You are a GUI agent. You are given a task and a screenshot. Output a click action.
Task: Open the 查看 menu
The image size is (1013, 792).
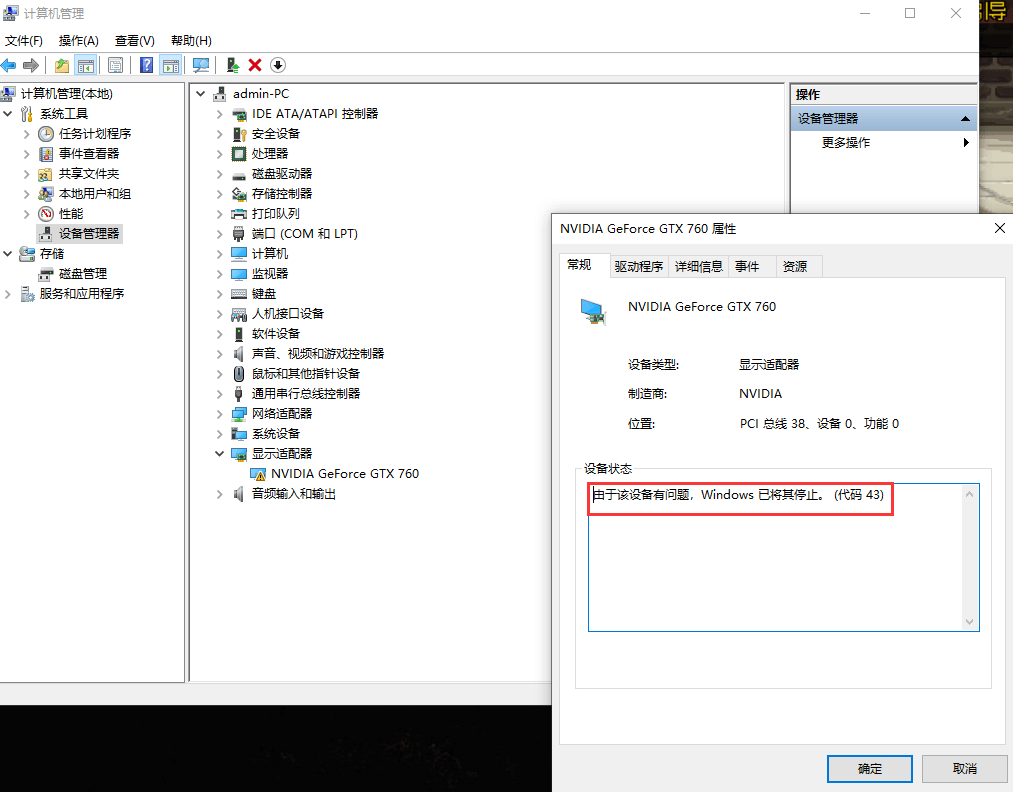135,41
